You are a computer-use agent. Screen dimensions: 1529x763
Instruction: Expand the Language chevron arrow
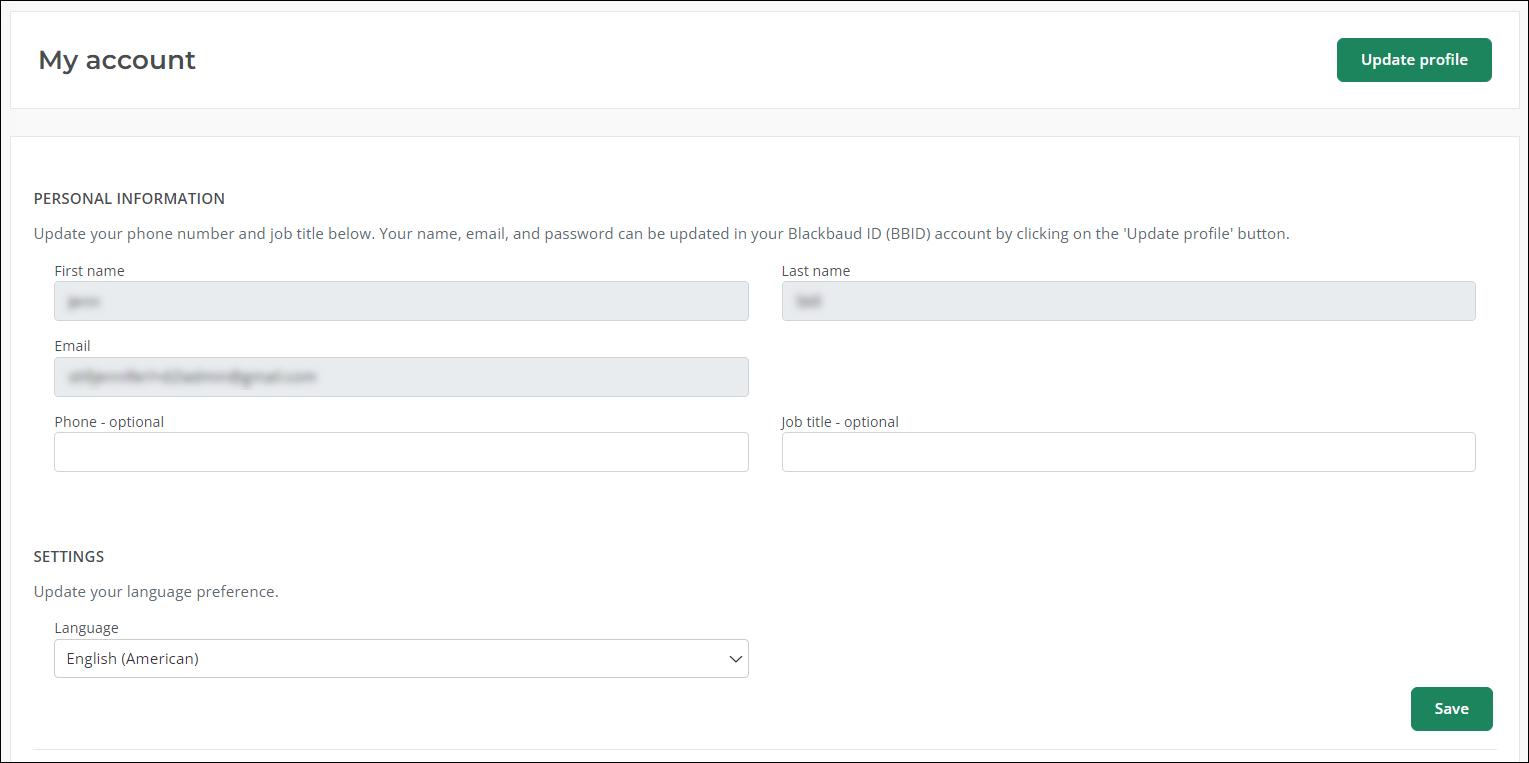tap(736, 659)
